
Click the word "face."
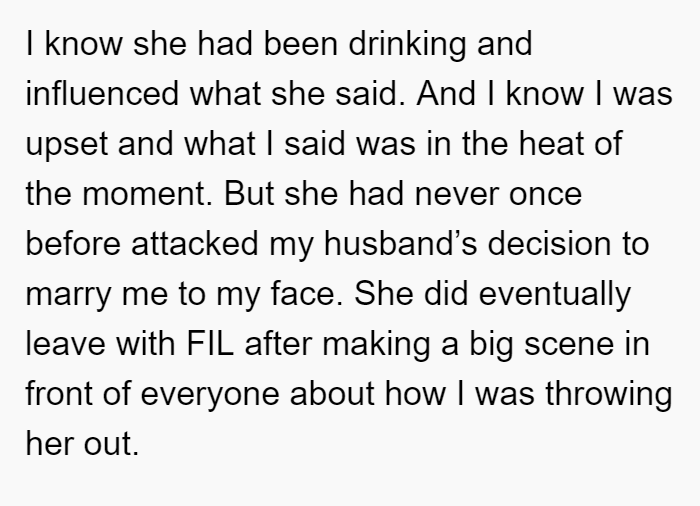[307, 294]
